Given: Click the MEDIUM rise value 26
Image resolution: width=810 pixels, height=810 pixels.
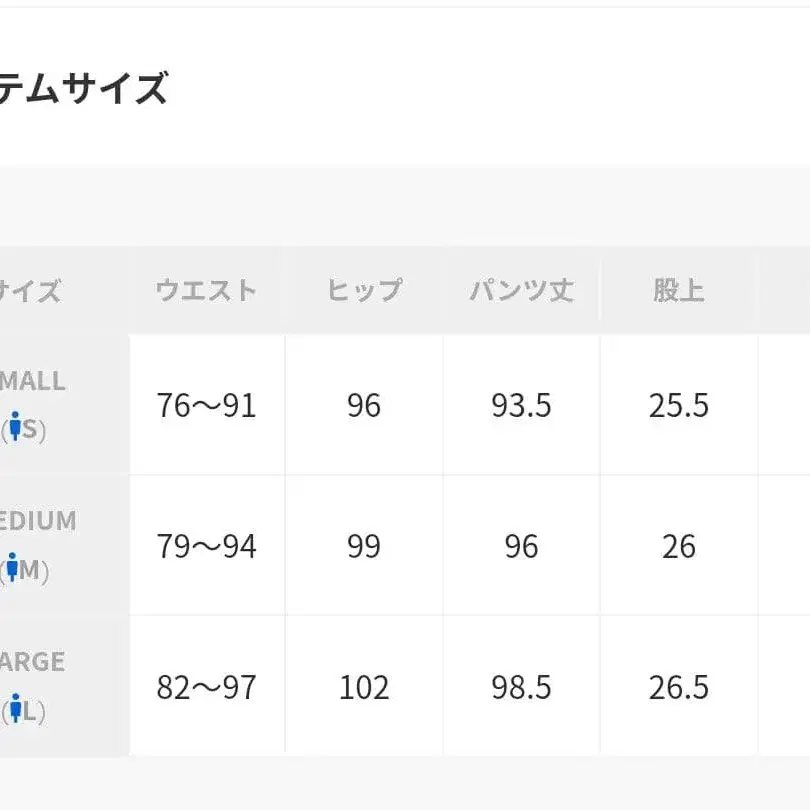Looking at the screenshot, I should pyautogui.click(x=679, y=547).
